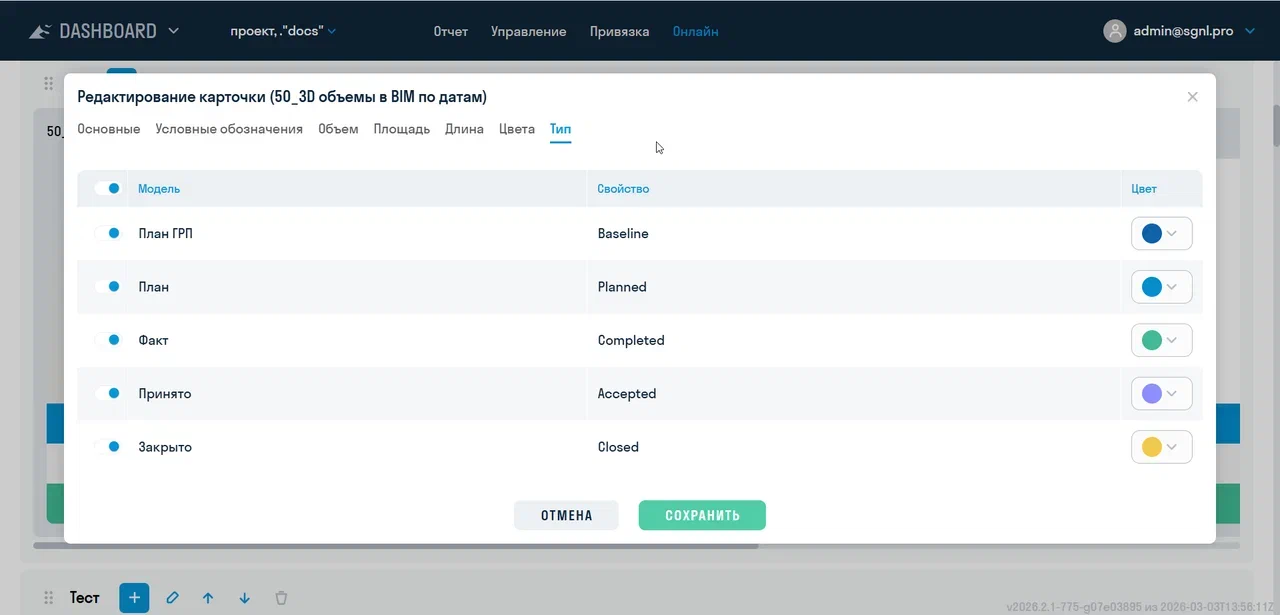Click the move down arrow icon
Viewport: 1280px width, 615px height.
[x=245, y=598]
